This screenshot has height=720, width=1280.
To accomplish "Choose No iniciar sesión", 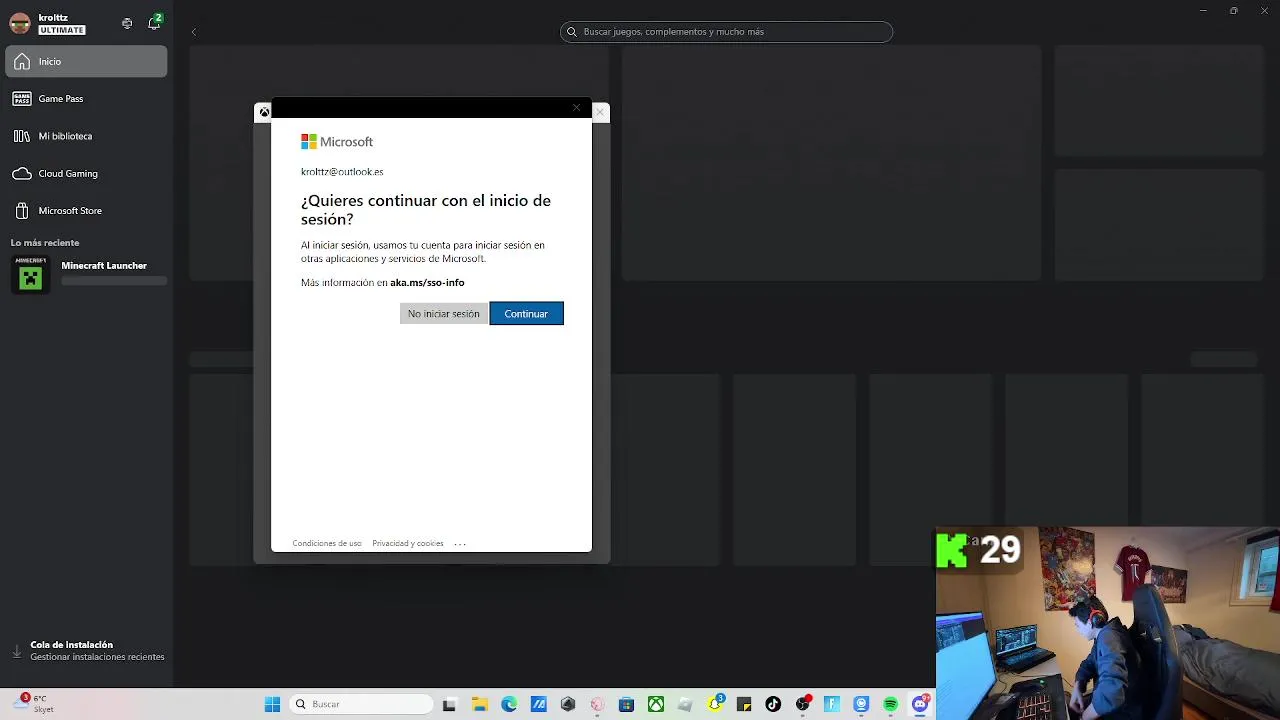I will point(444,314).
